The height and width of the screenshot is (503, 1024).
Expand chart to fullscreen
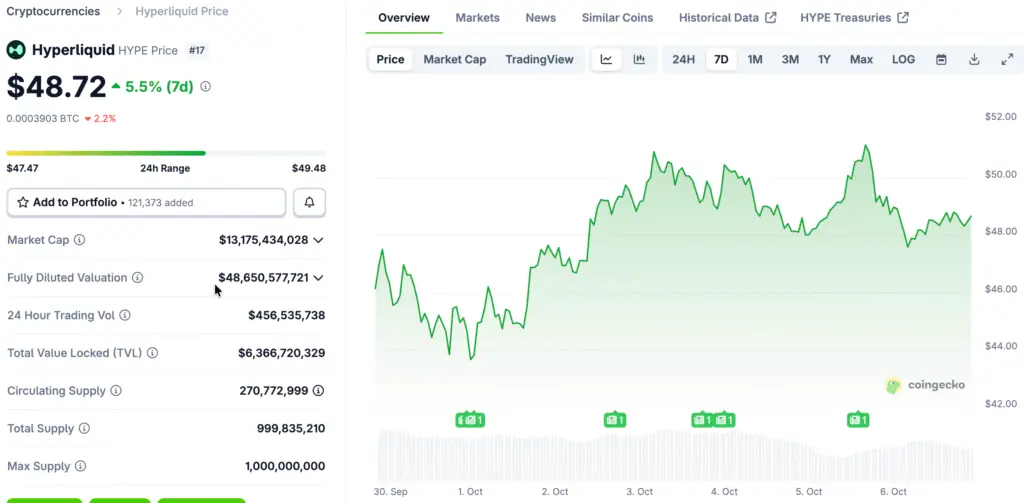pos(1007,60)
